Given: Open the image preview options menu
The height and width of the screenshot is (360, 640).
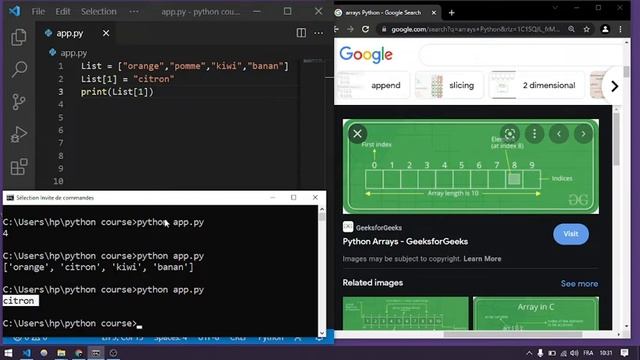Looking at the screenshot, I should tap(534, 133).
